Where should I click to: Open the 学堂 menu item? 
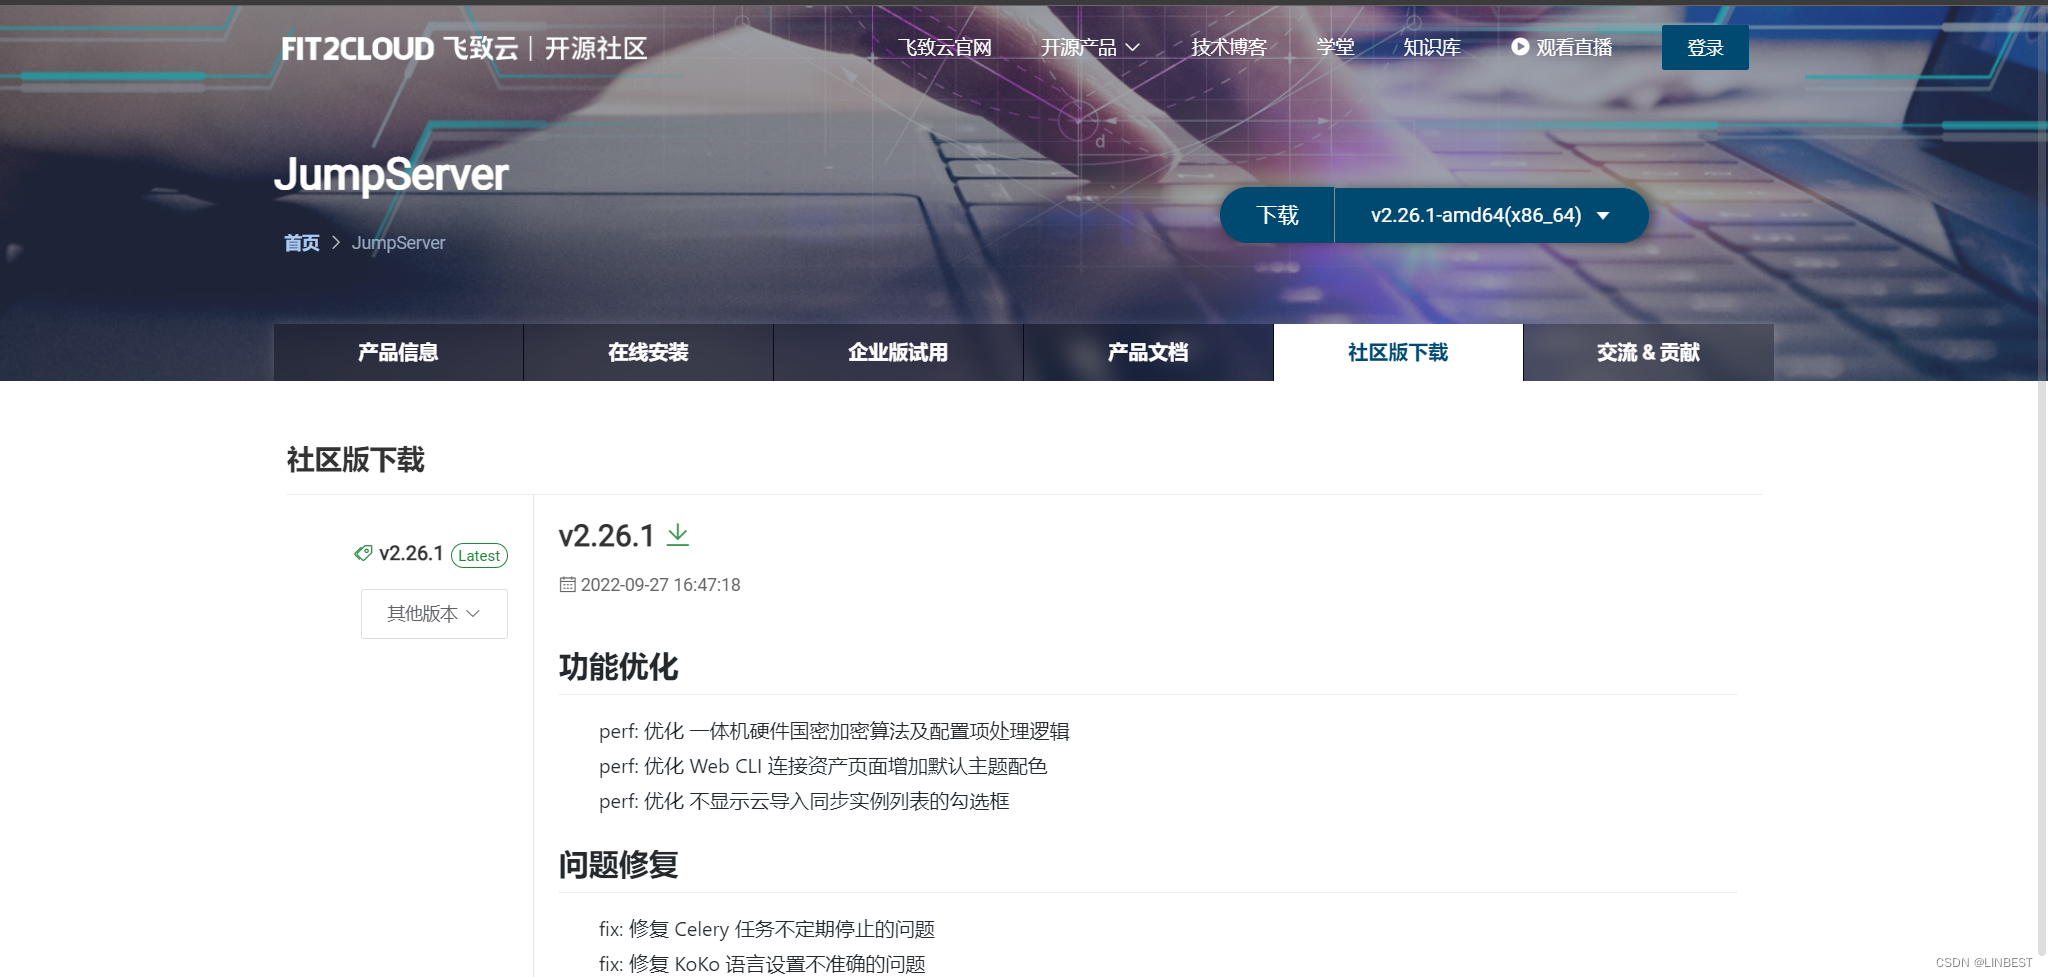click(x=1336, y=47)
